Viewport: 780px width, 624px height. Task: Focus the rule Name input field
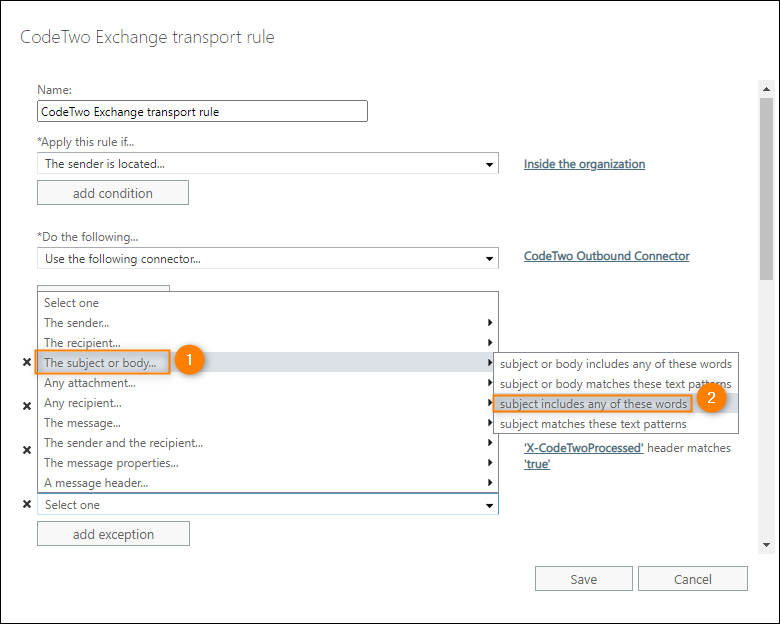202,111
